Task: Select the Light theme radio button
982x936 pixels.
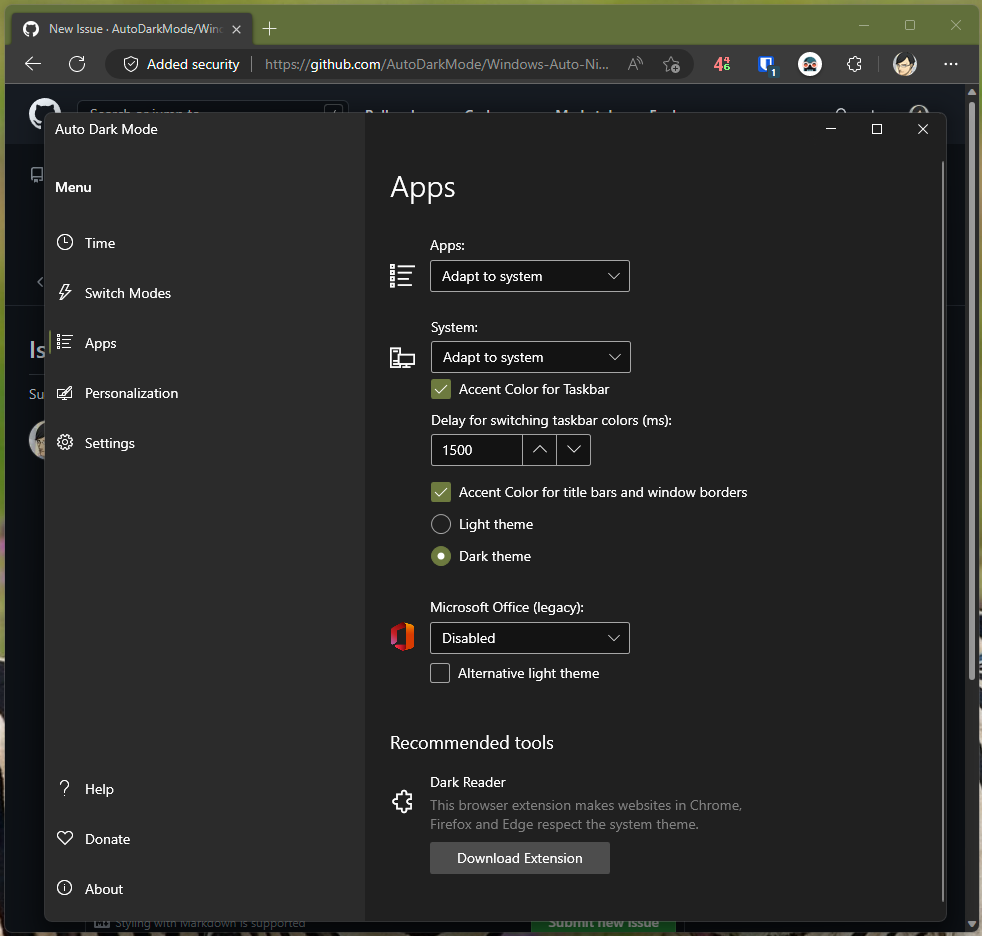Action: (x=441, y=524)
